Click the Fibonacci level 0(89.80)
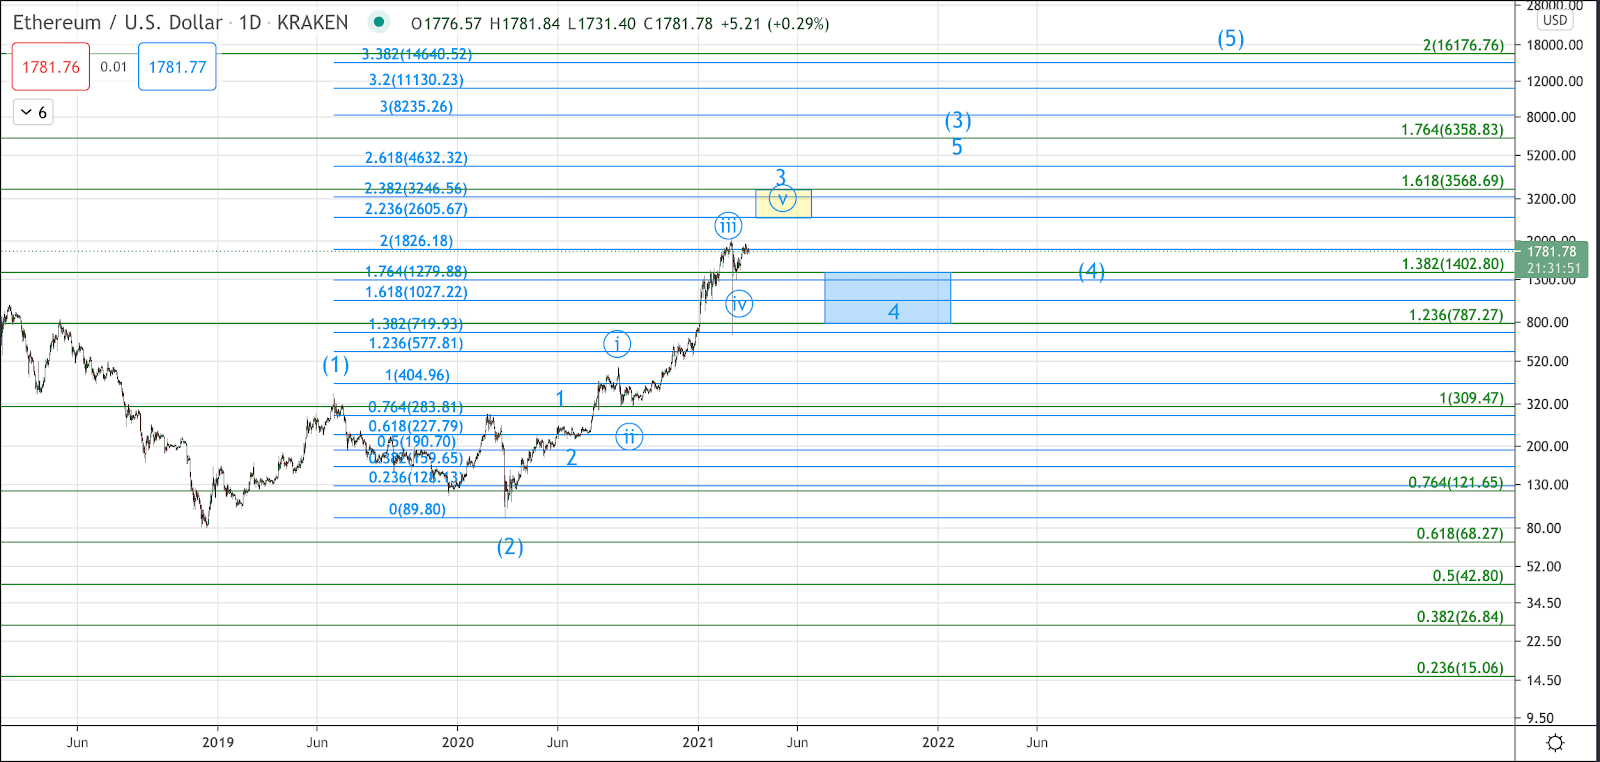The image size is (1600, 762). point(417,509)
